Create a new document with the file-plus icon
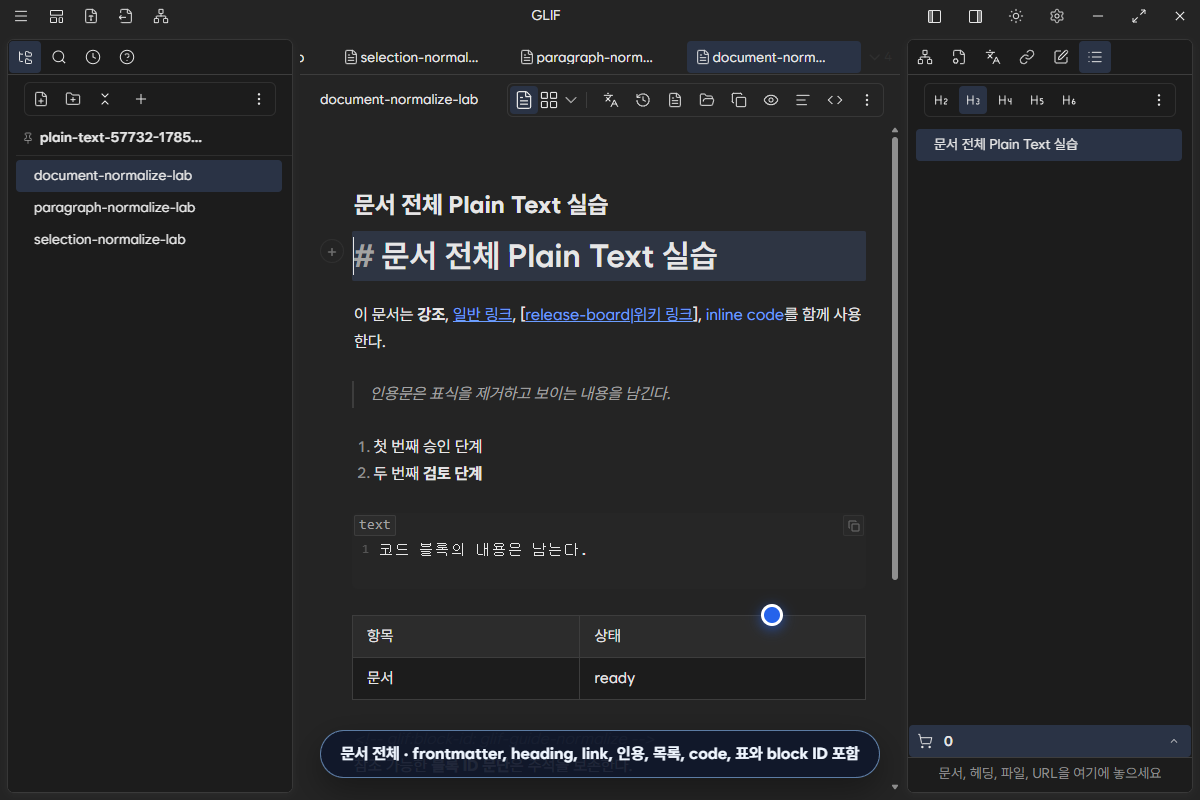 41,99
